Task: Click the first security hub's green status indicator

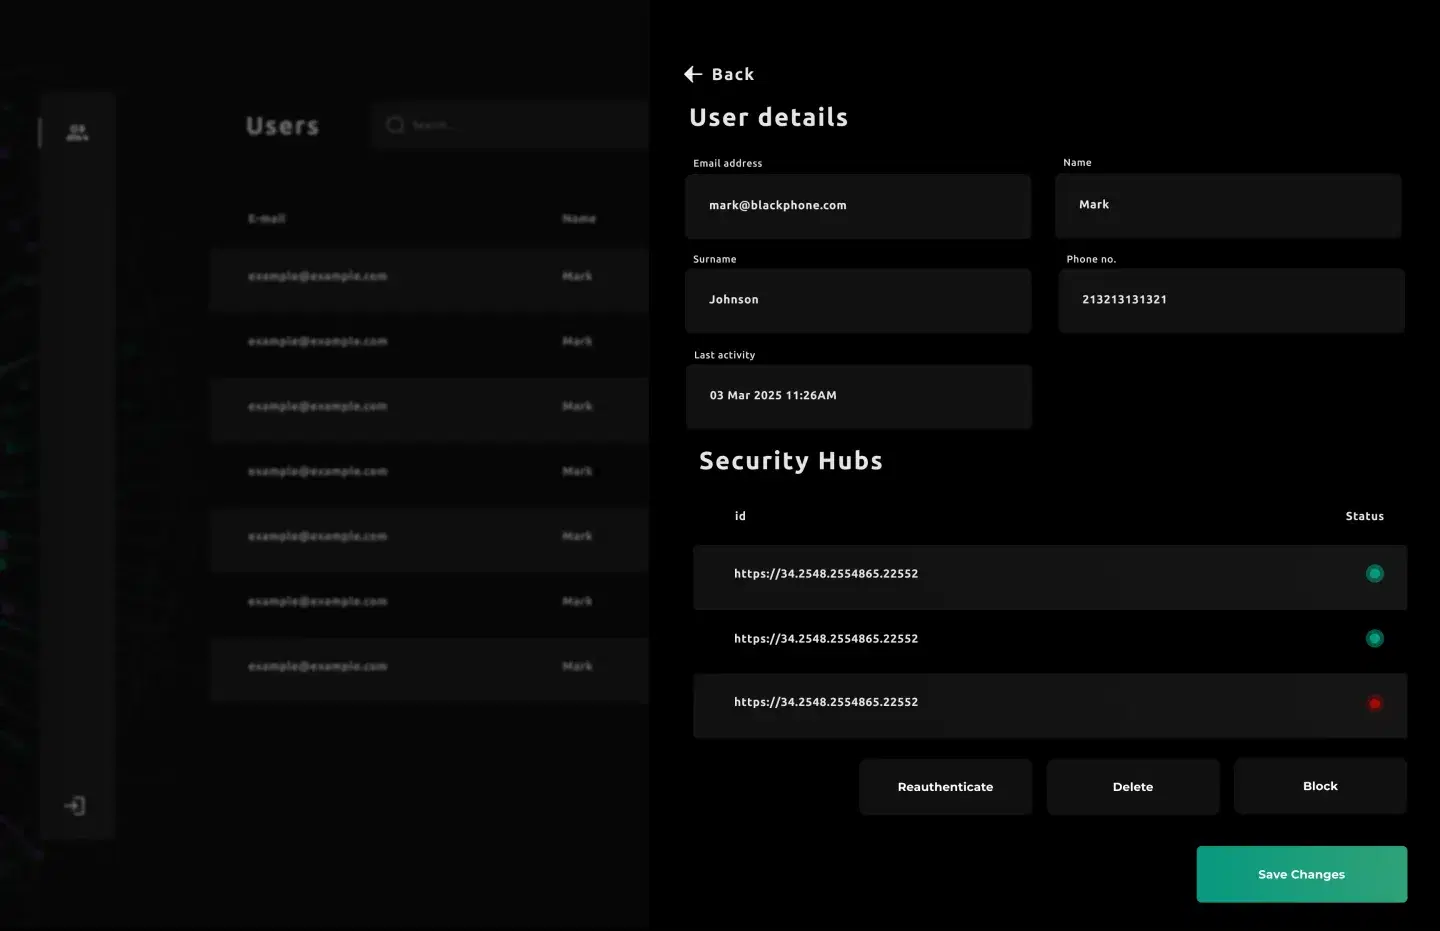Action: [1375, 573]
